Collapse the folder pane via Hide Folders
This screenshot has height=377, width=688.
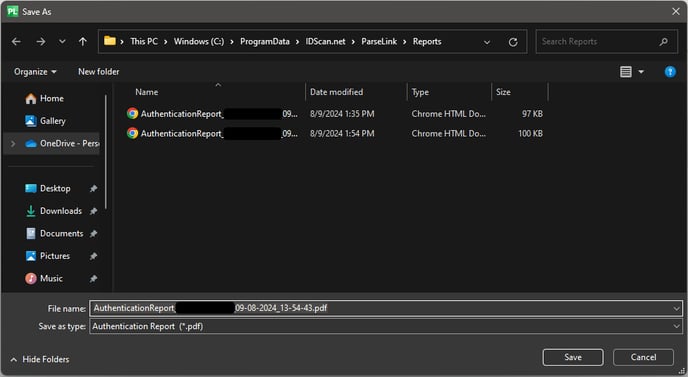(x=40, y=359)
